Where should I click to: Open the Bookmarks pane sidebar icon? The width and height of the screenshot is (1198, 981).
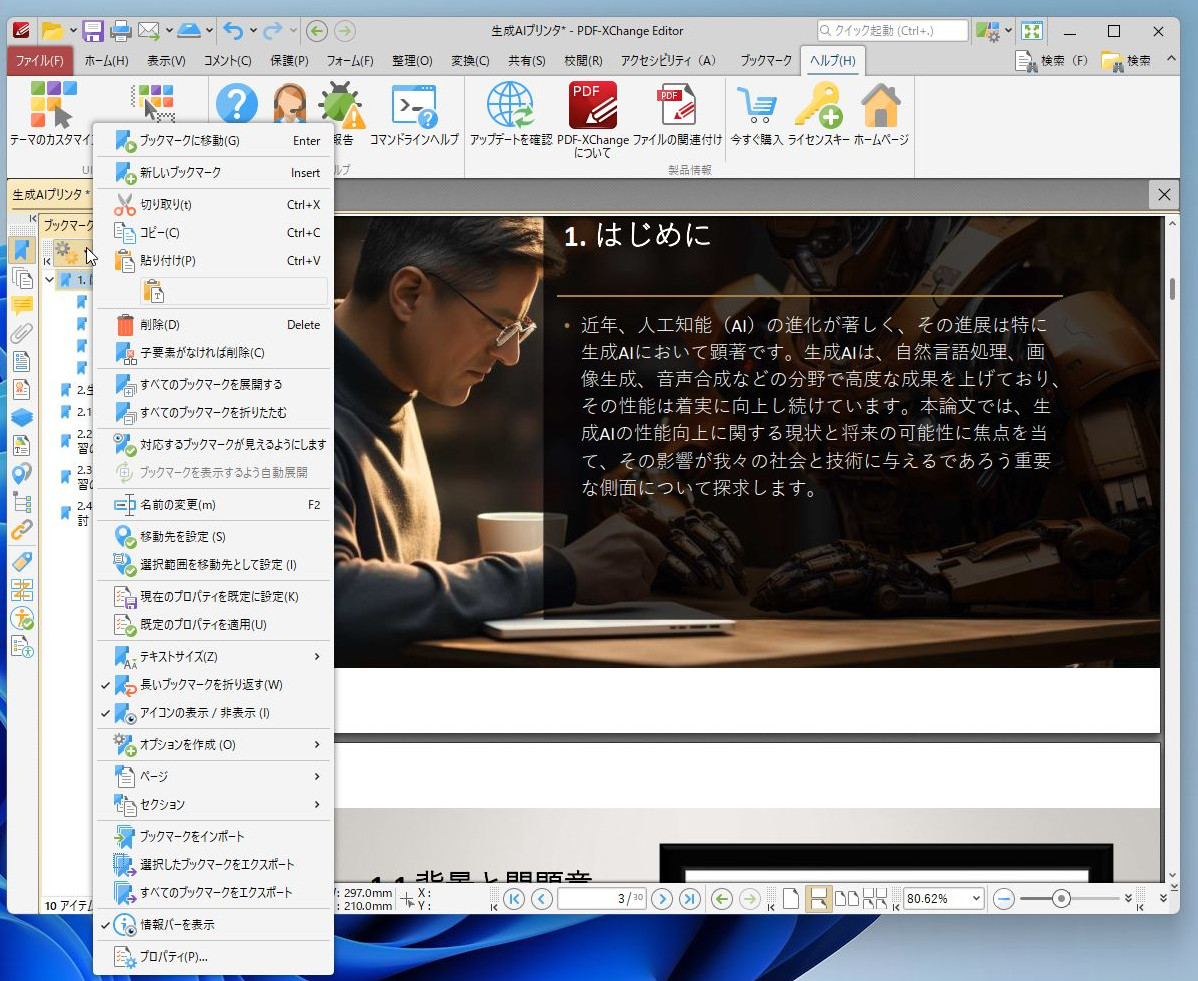[21, 250]
